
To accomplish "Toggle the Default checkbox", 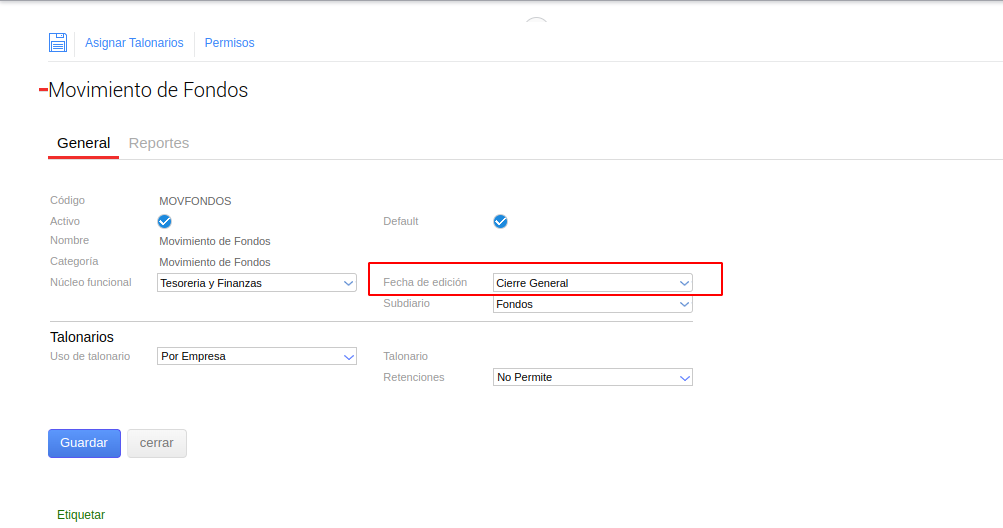I will (500, 221).
